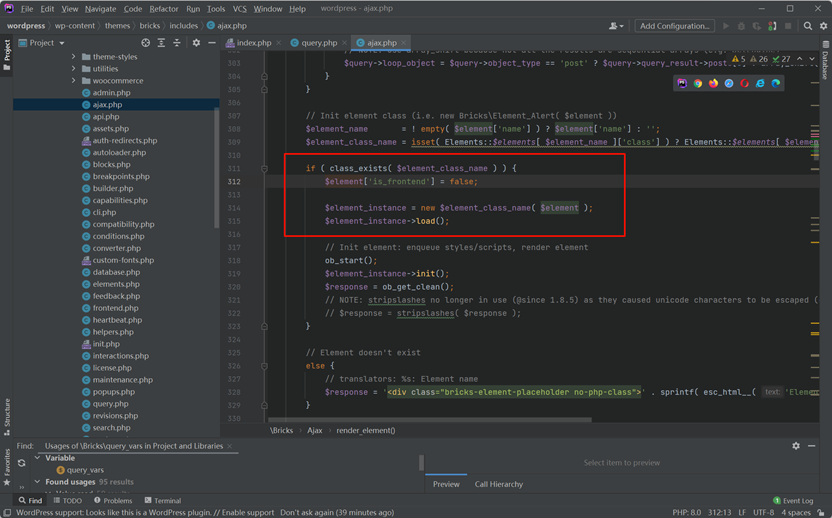Open the Navigate menu
832x518 pixels.
click(x=100, y=8)
